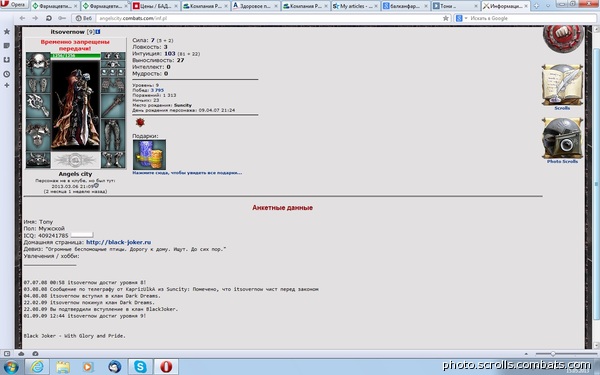Switch to the My articles tab
The width and height of the screenshot is (600, 375).
tap(355, 6)
